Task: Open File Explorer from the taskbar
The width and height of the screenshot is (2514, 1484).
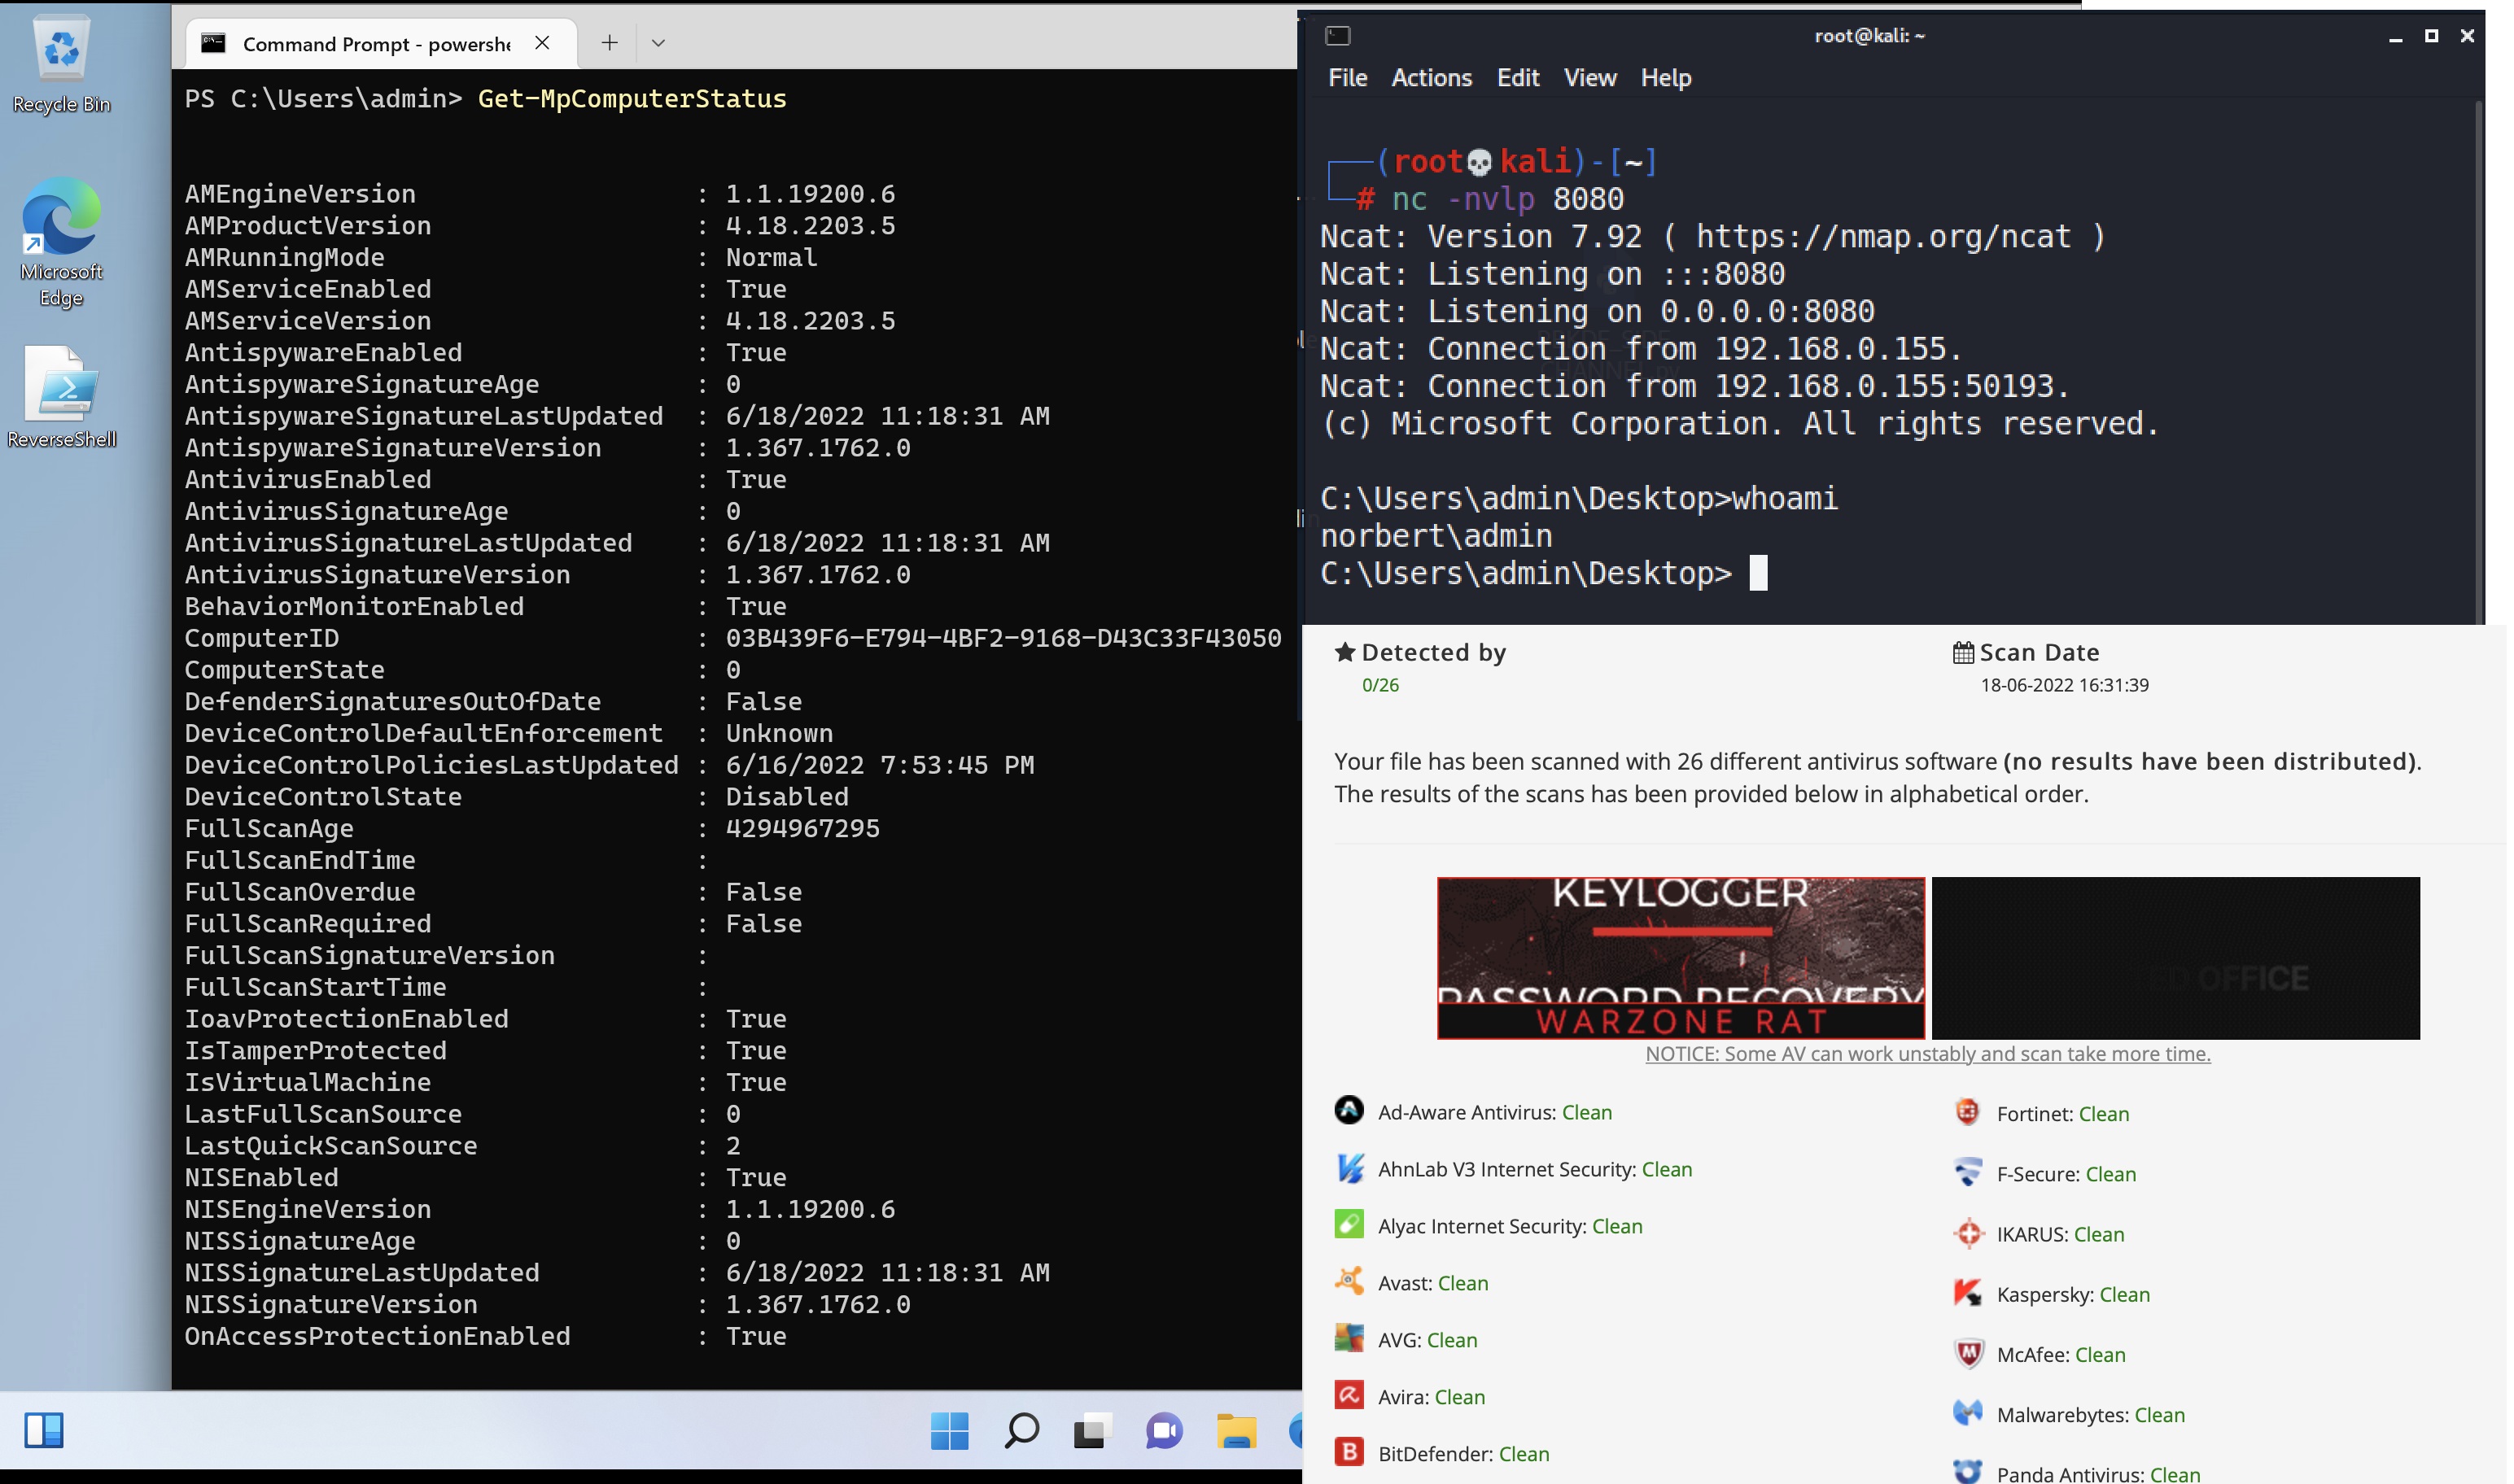Action: pos(1236,1431)
